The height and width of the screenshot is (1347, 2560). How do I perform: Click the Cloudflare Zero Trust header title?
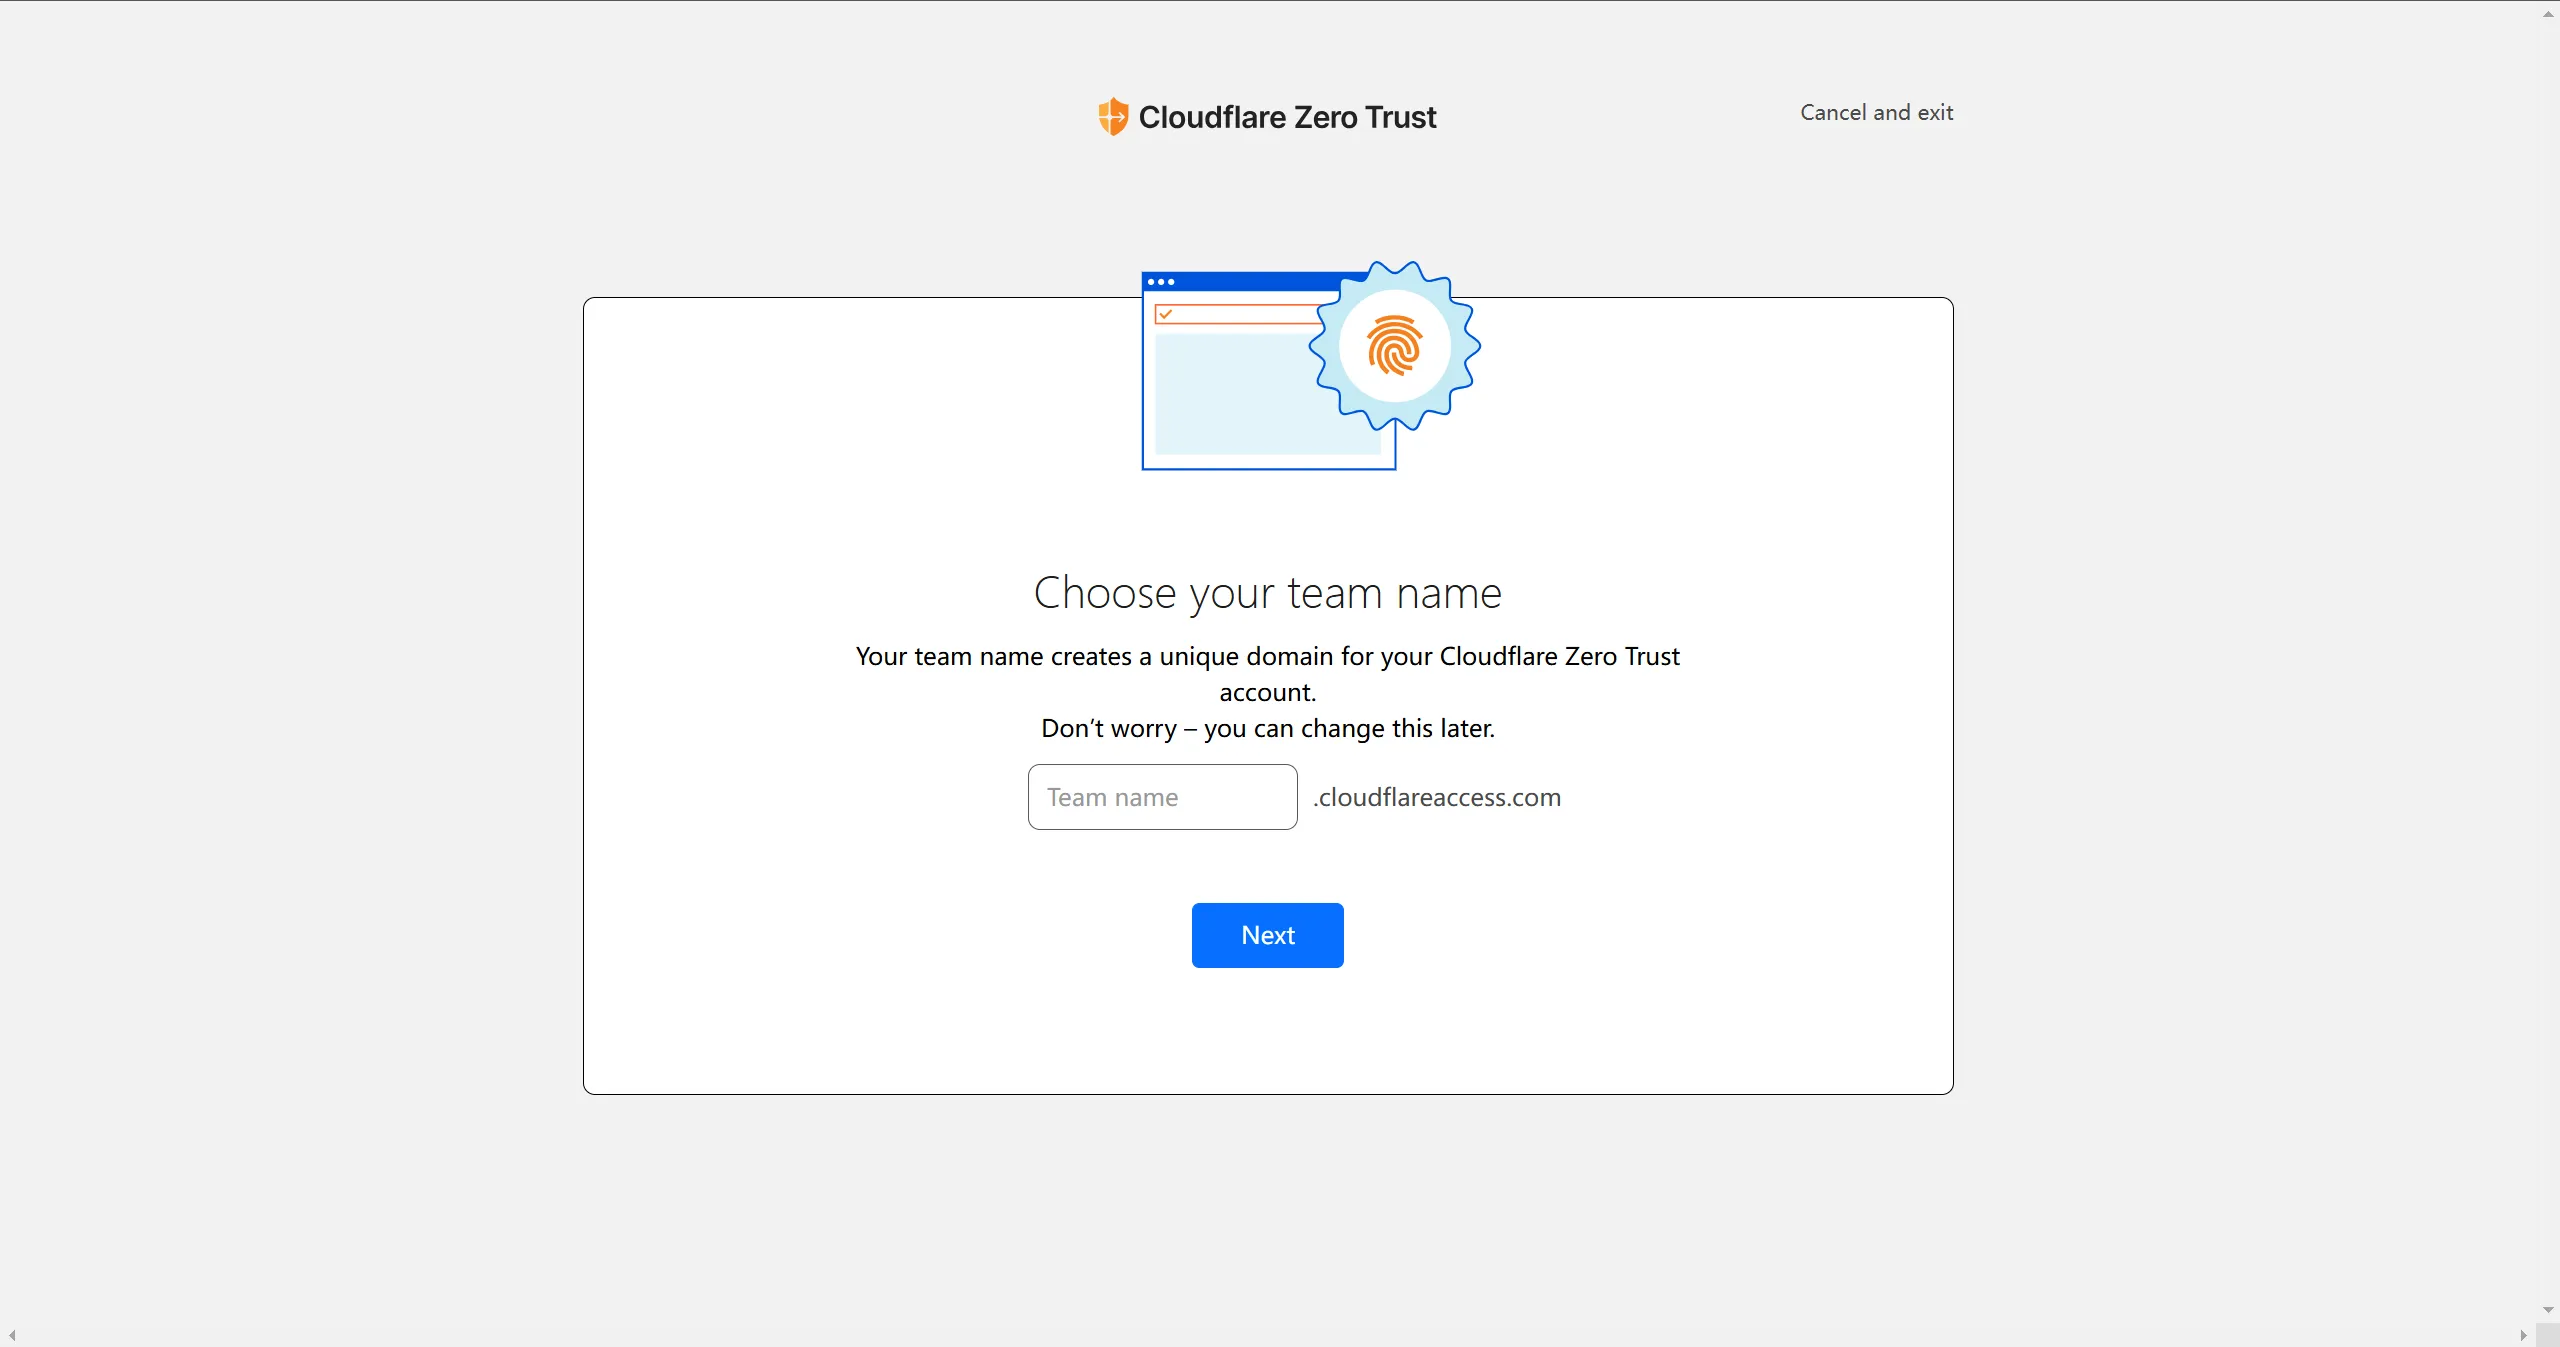(1286, 117)
